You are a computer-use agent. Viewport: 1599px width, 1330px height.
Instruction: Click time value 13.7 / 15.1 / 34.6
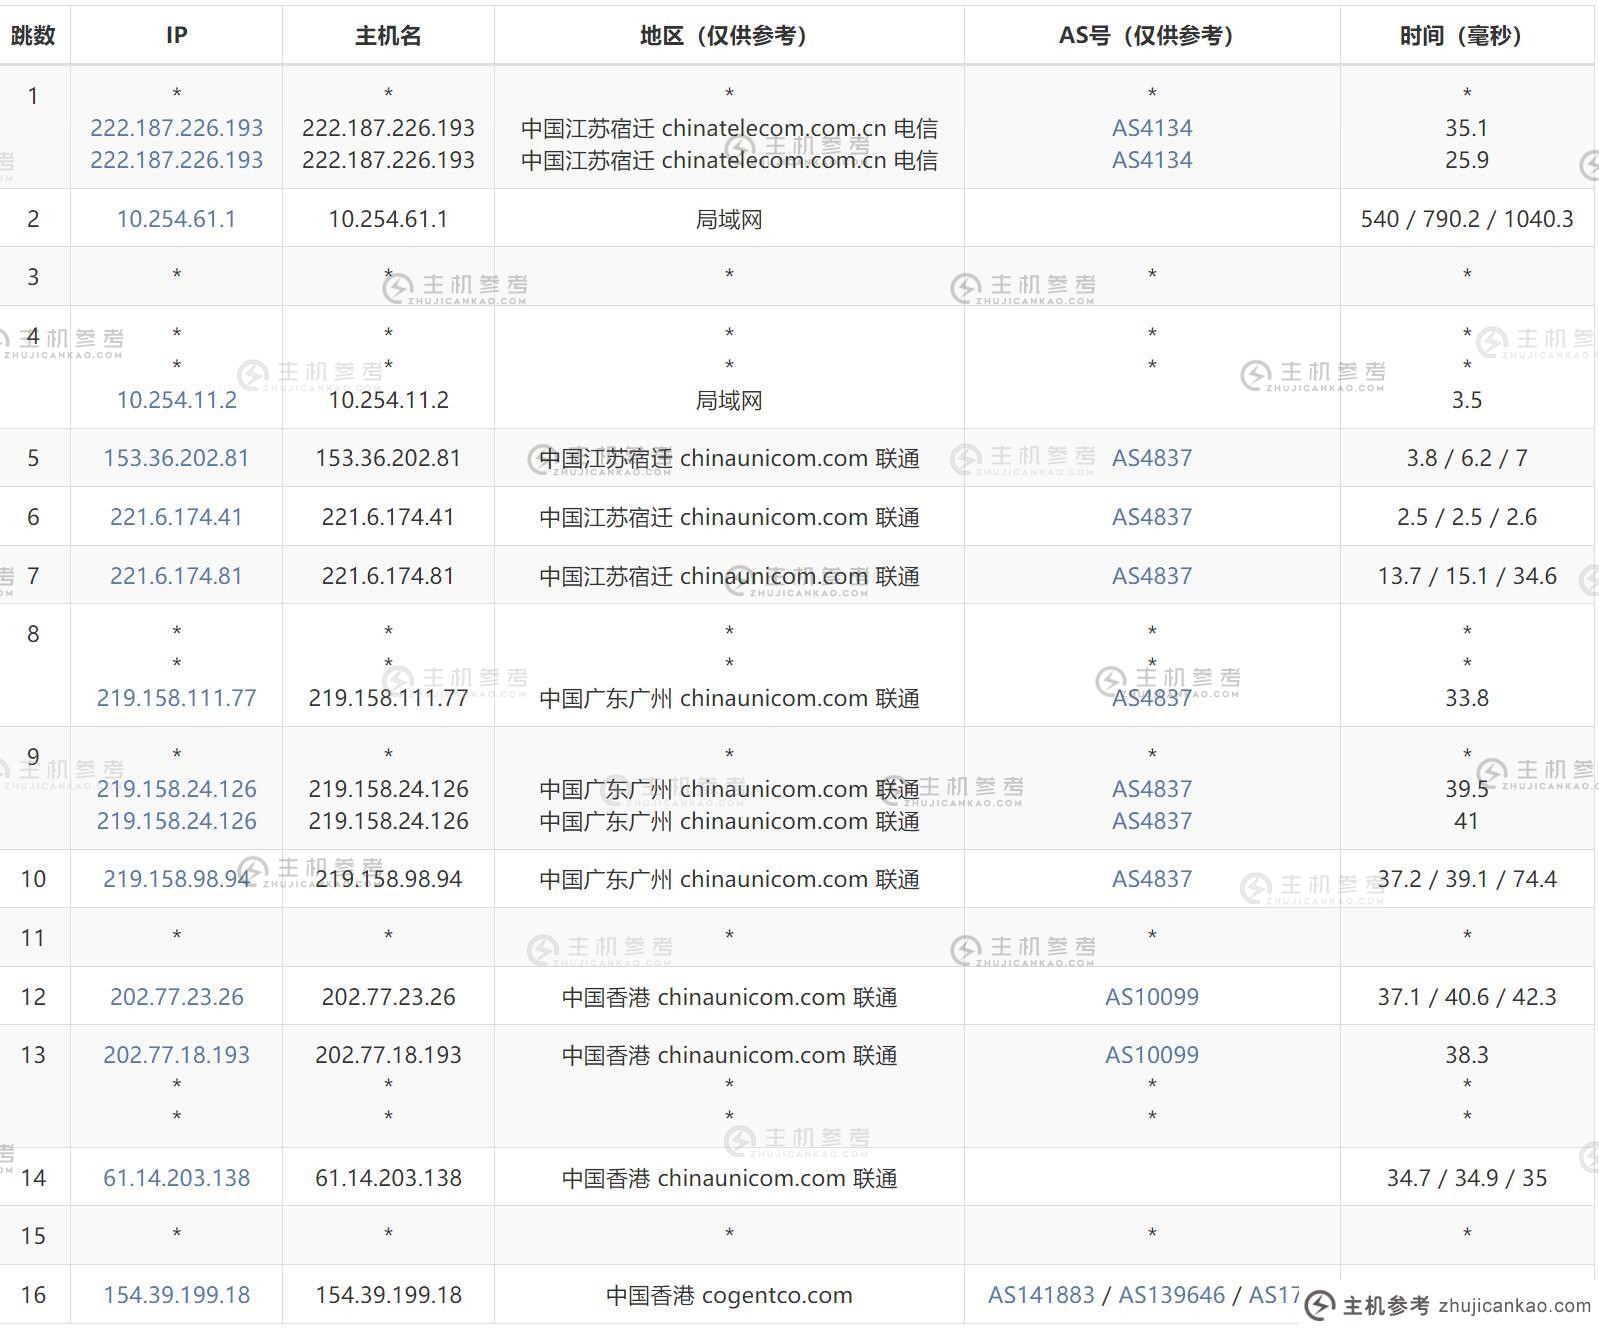pyautogui.click(x=1467, y=576)
